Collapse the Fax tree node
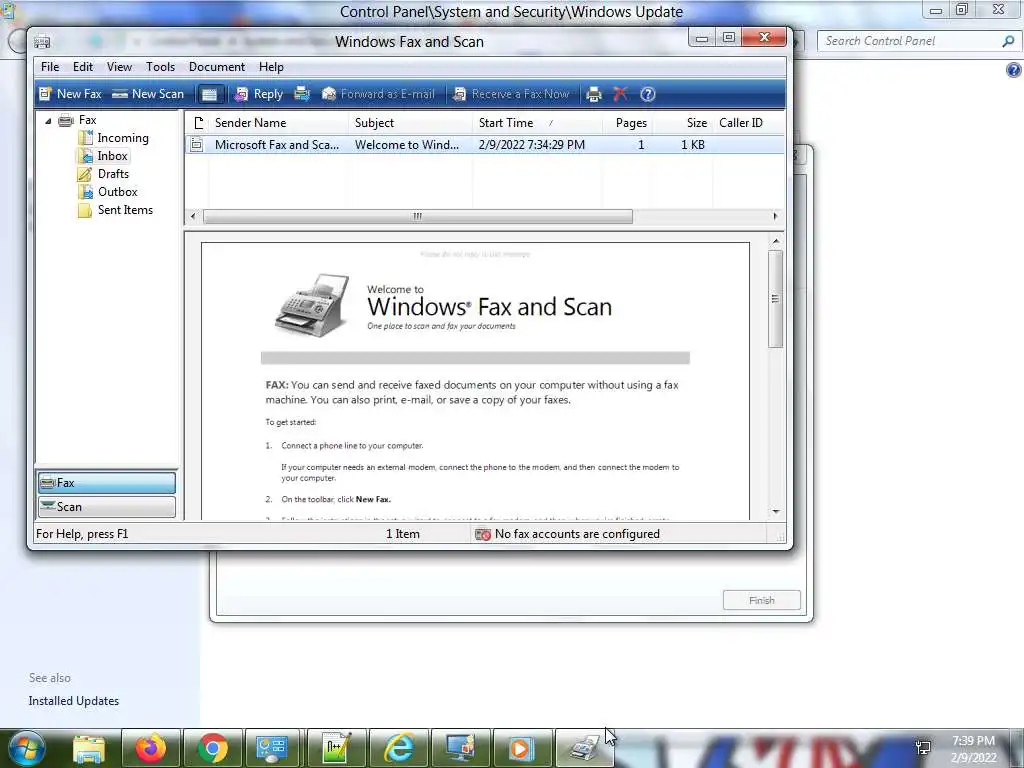Image resolution: width=1024 pixels, height=768 pixels. (48, 121)
